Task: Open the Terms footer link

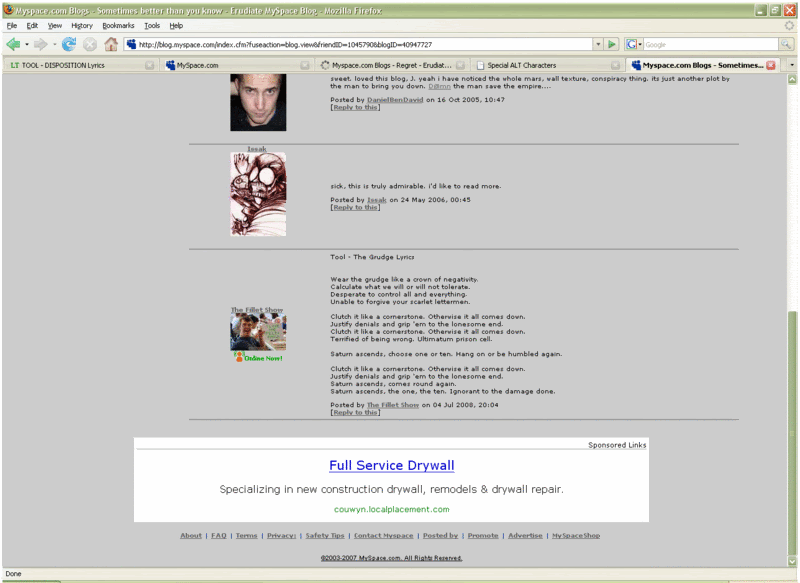Action: coord(246,536)
